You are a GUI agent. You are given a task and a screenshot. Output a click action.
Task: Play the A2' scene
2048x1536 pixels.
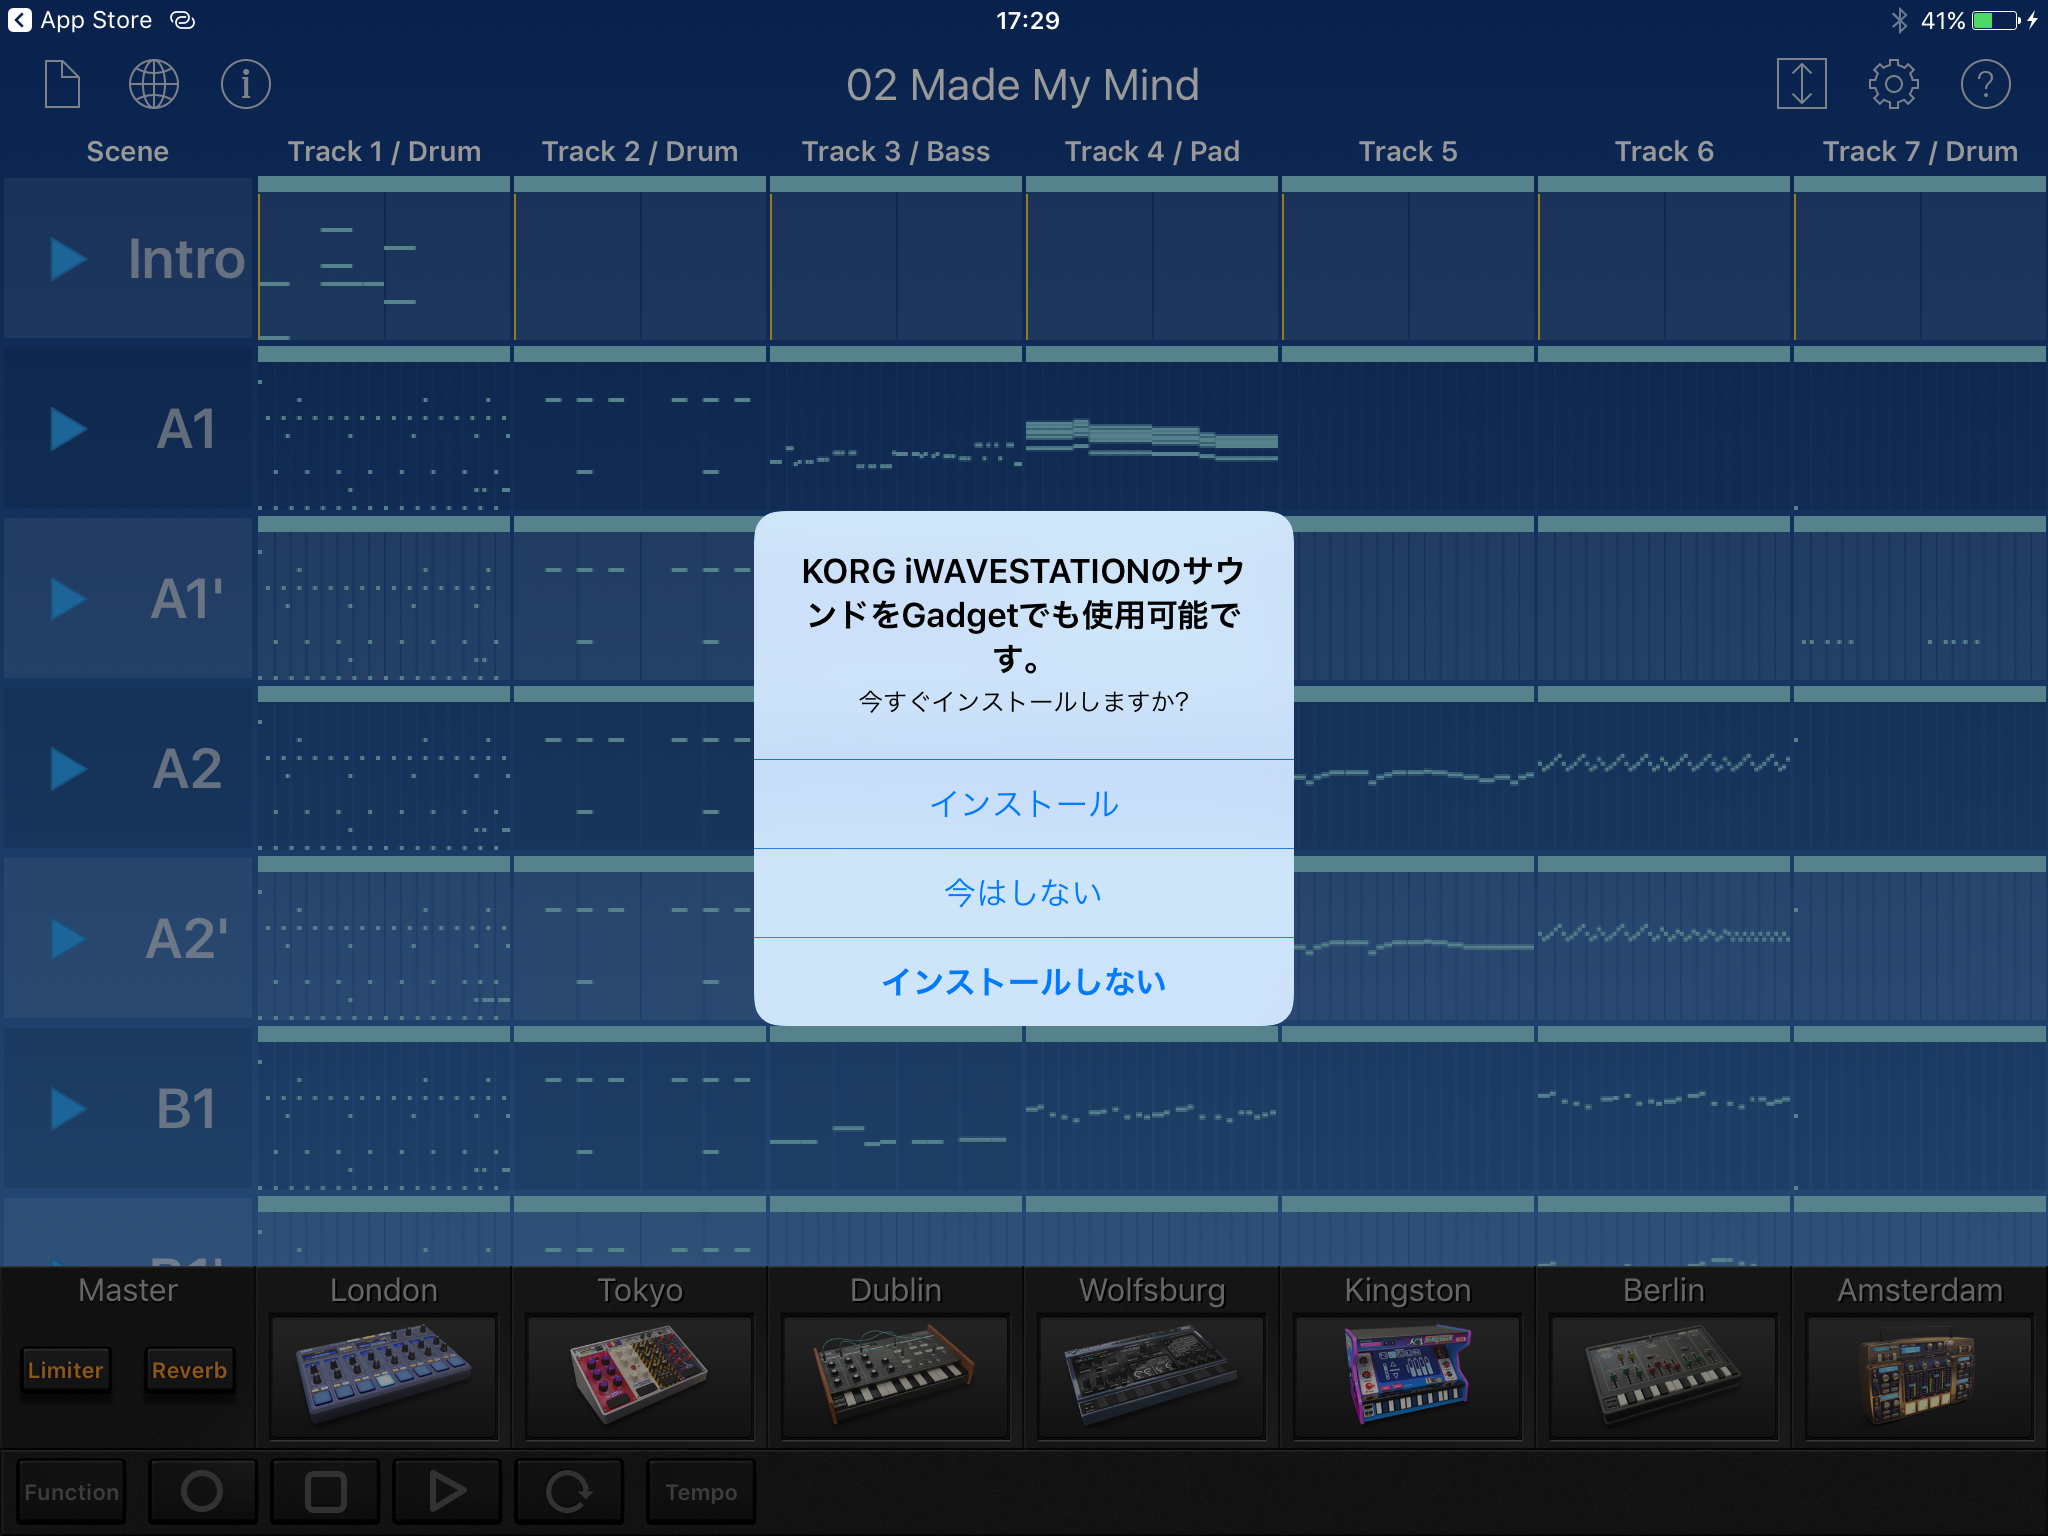tap(68, 939)
